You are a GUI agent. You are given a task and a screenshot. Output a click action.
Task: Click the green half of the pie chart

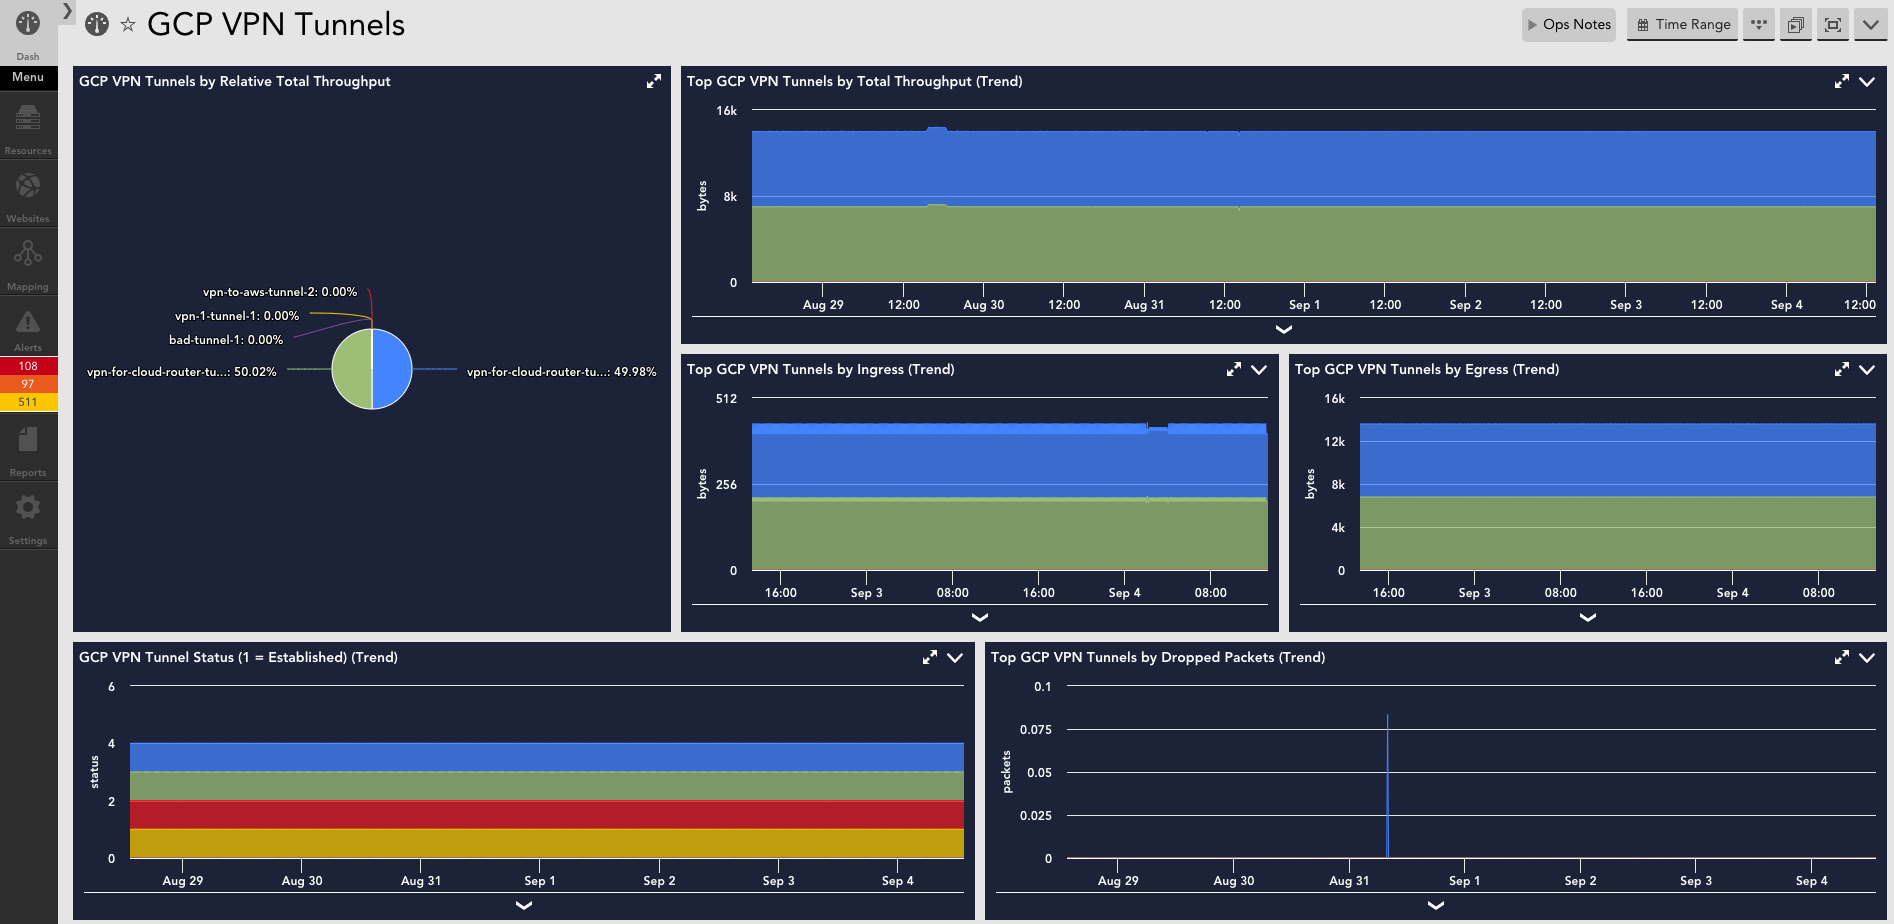click(352, 370)
